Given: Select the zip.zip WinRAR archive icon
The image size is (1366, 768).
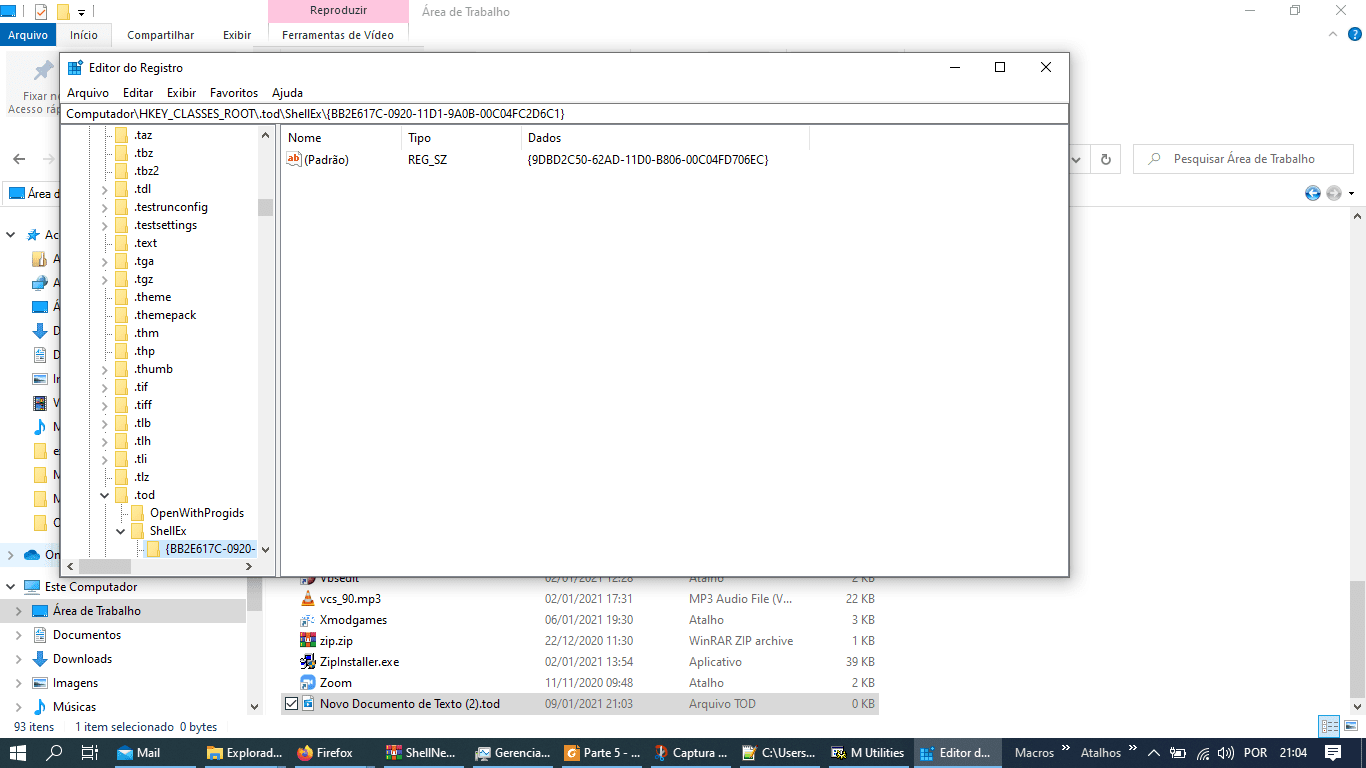Looking at the screenshot, I should (308, 641).
